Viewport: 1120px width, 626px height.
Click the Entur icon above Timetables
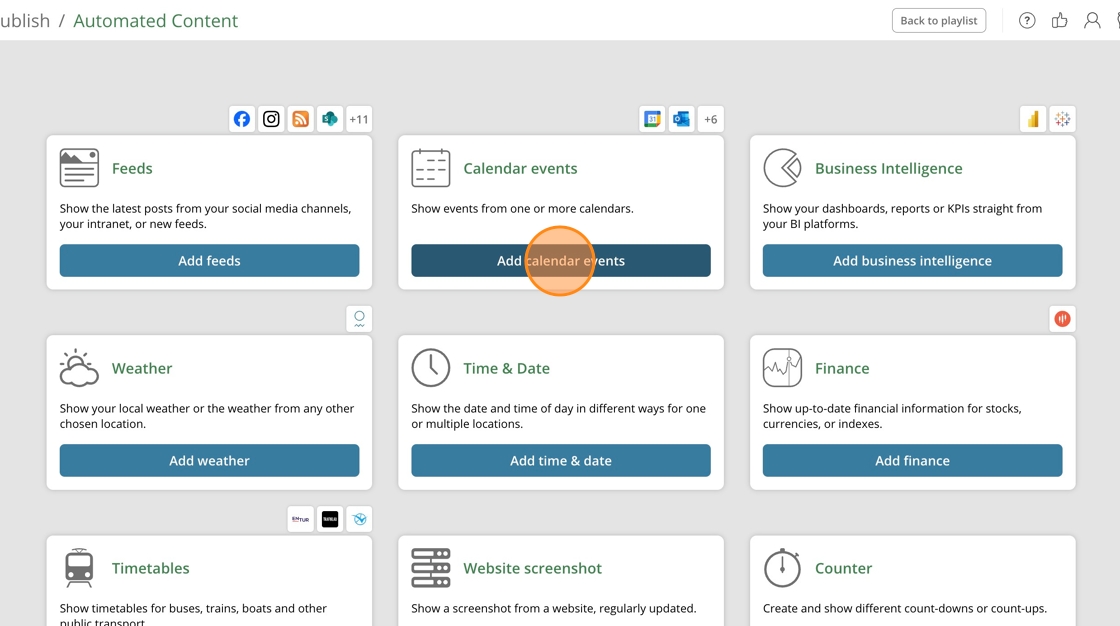point(301,519)
